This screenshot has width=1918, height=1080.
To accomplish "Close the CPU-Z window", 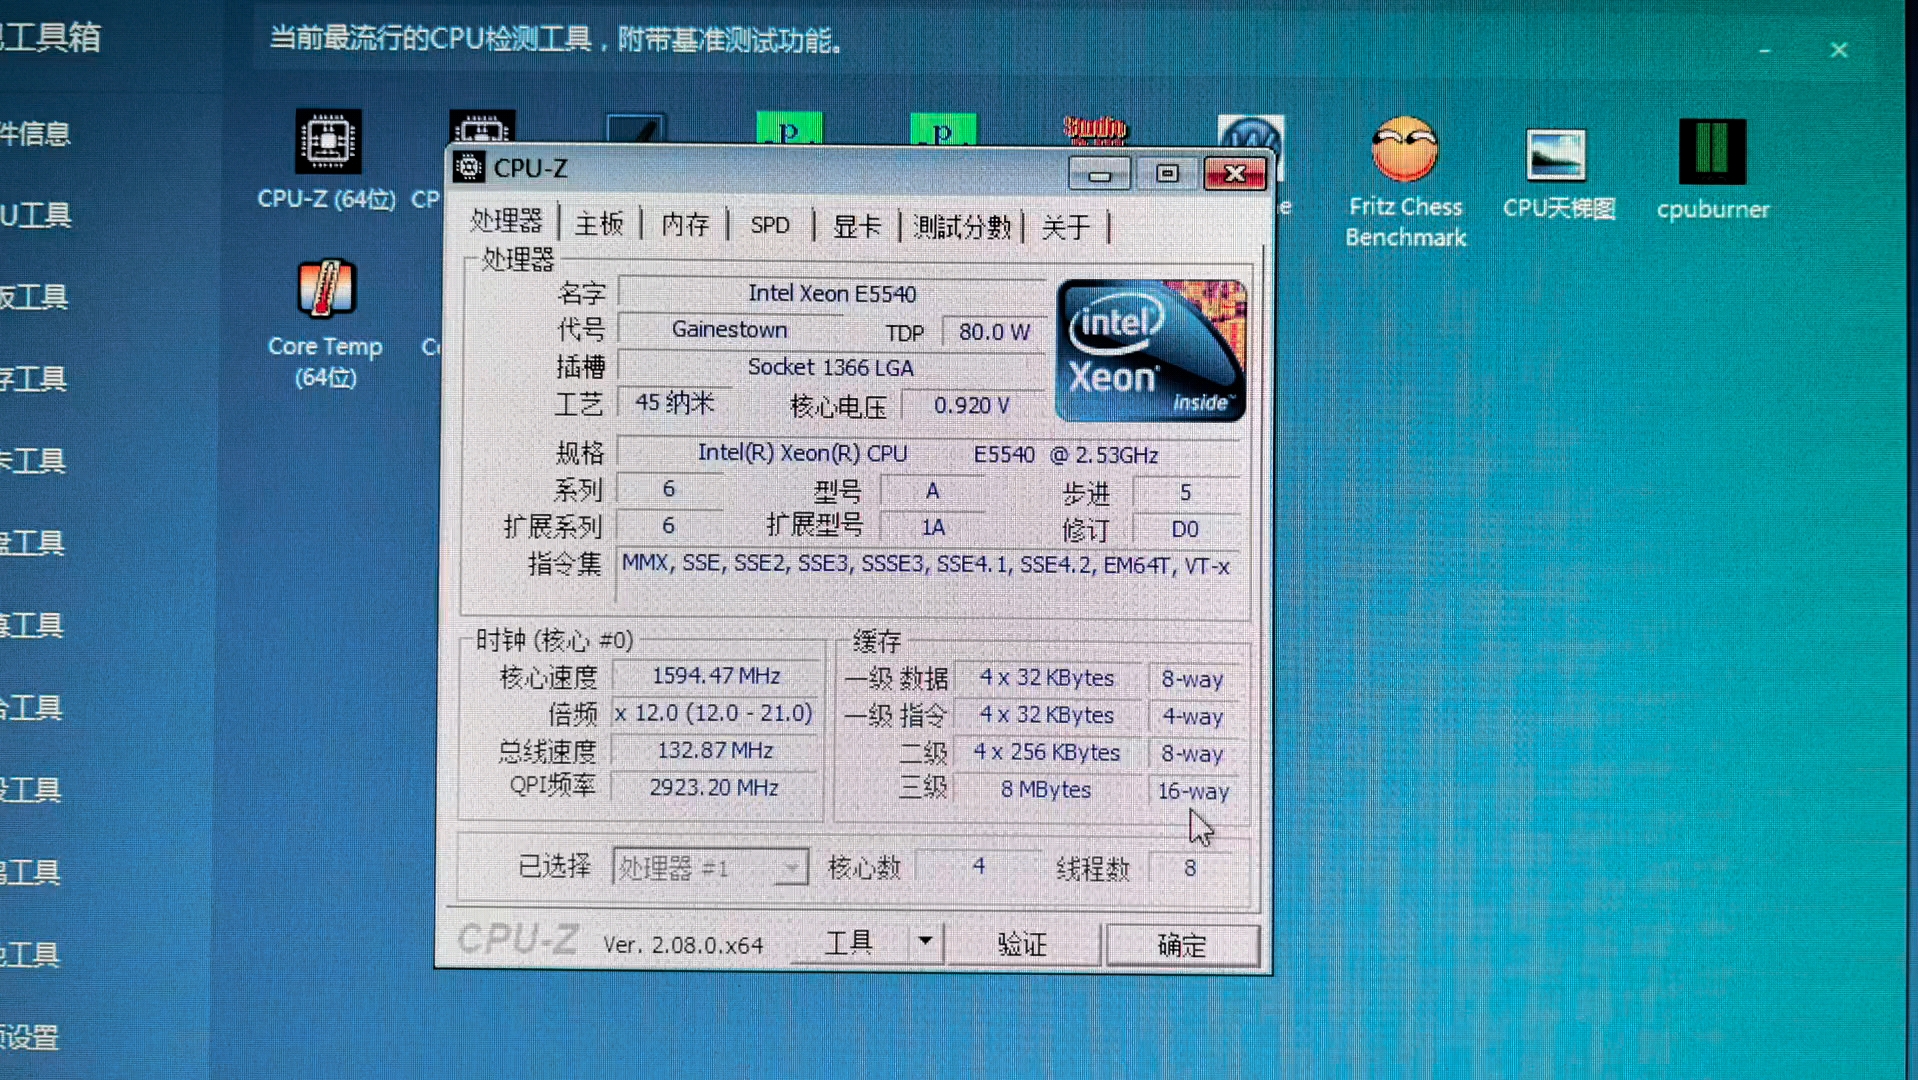I will coord(1235,174).
